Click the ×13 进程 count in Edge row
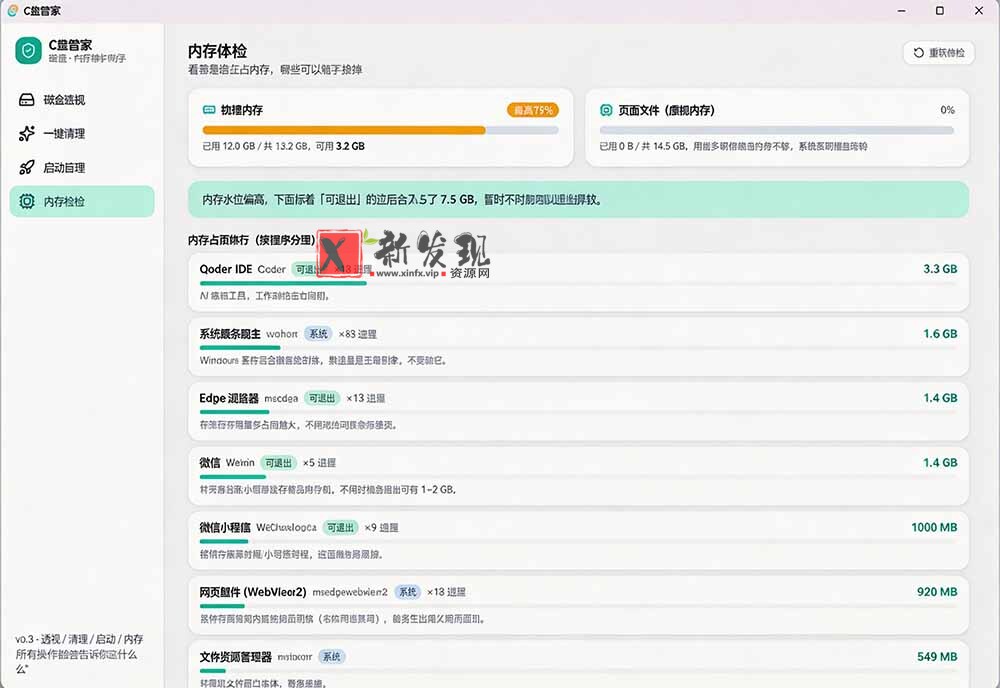1000x688 pixels. (x=365, y=399)
